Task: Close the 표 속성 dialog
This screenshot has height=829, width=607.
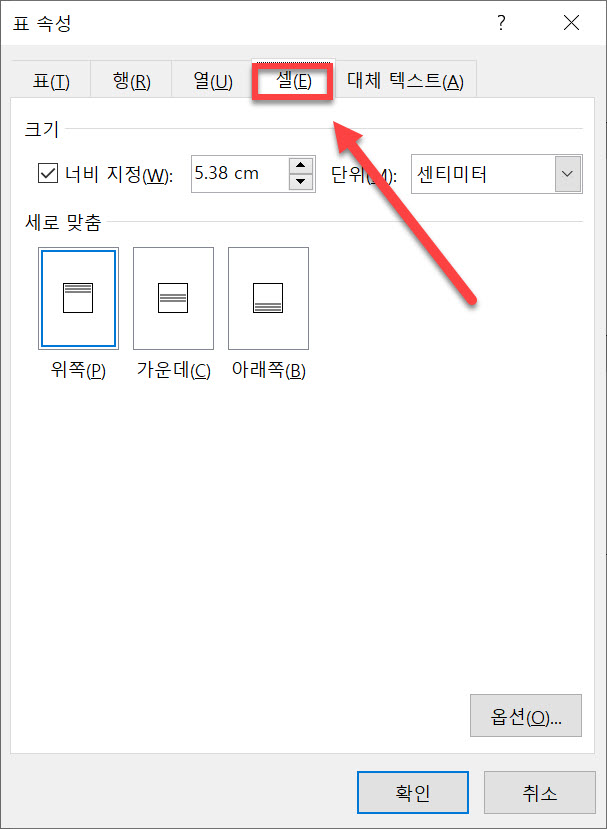Action: tap(572, 23)
